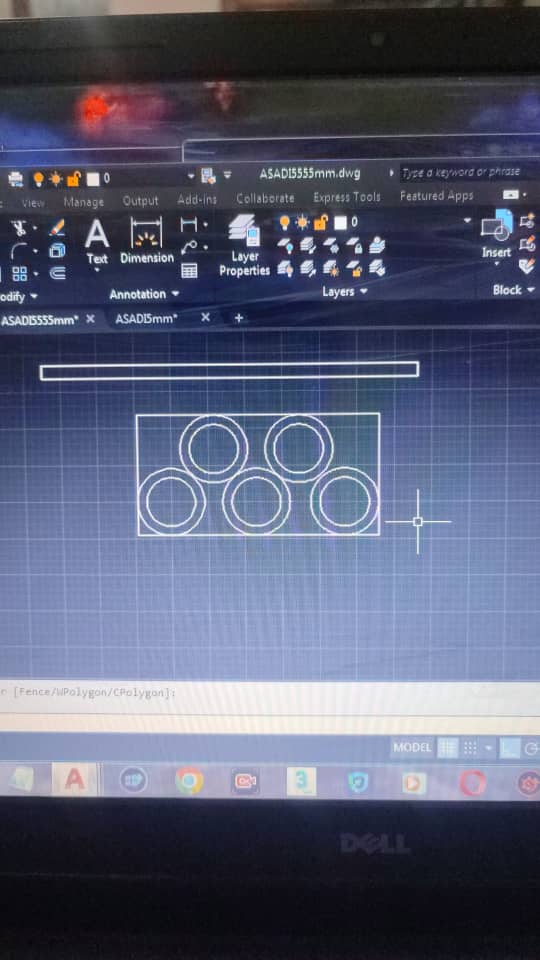Viewport: 540px width, 960px height.
Task: Switch to the ASADI5mm drawing tab
Action: coord(146,318)
